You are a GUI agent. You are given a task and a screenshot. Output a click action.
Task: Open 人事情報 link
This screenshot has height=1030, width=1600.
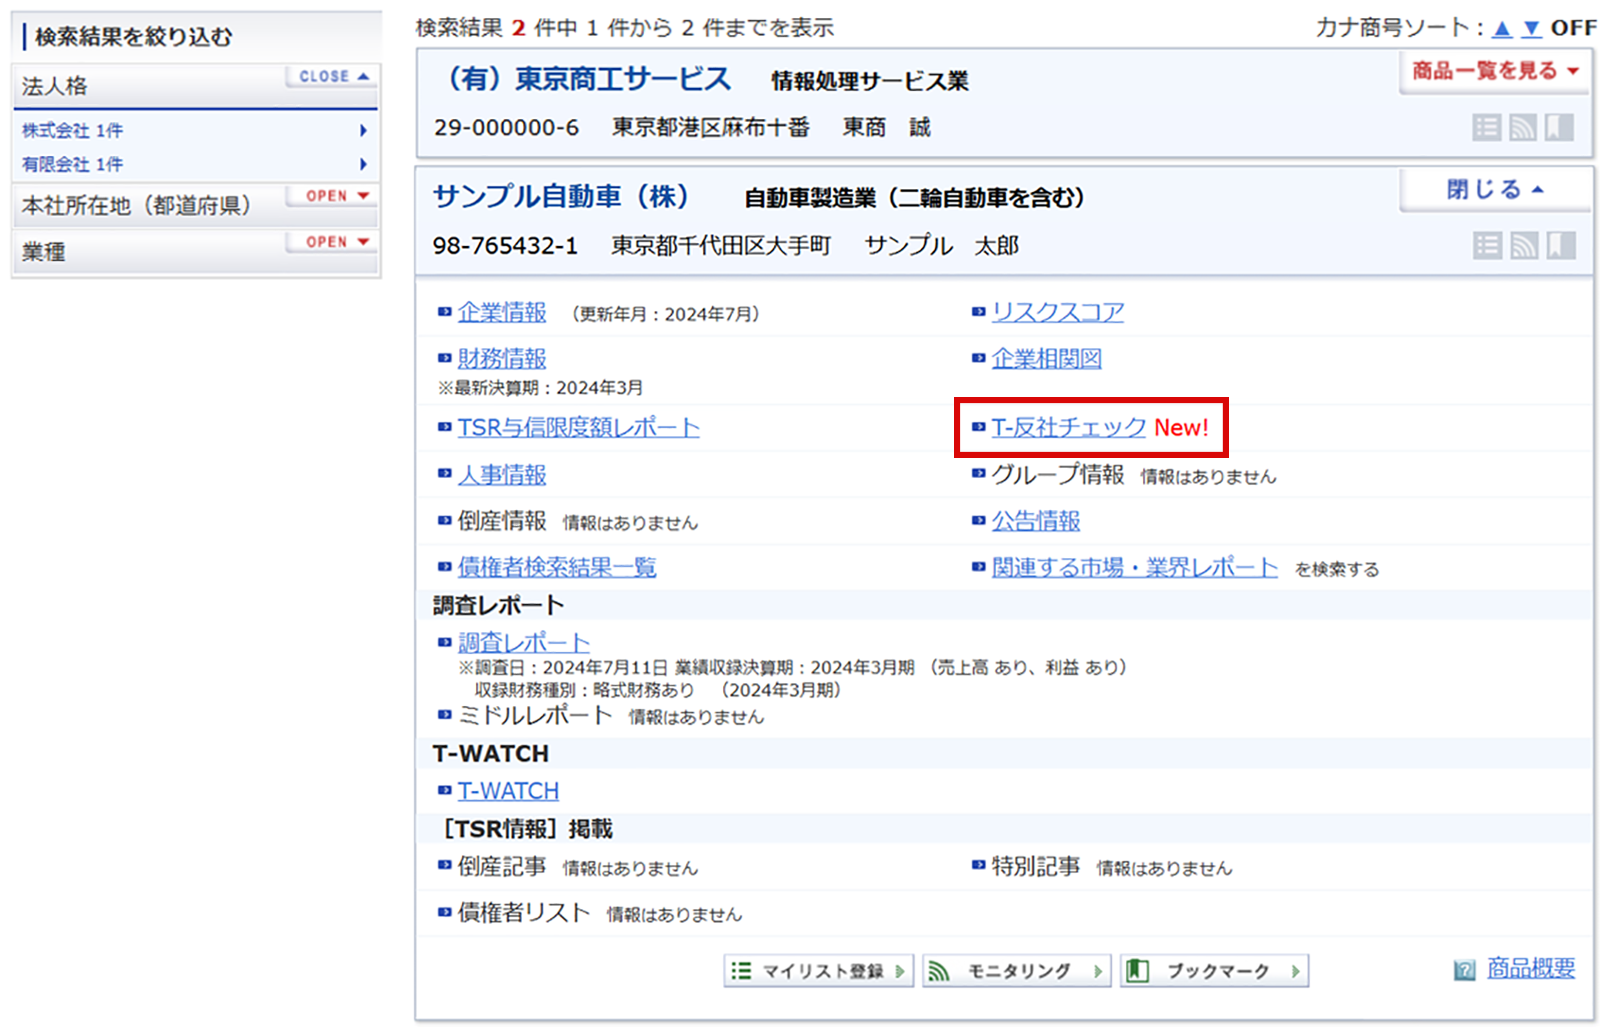coord(502,475)
